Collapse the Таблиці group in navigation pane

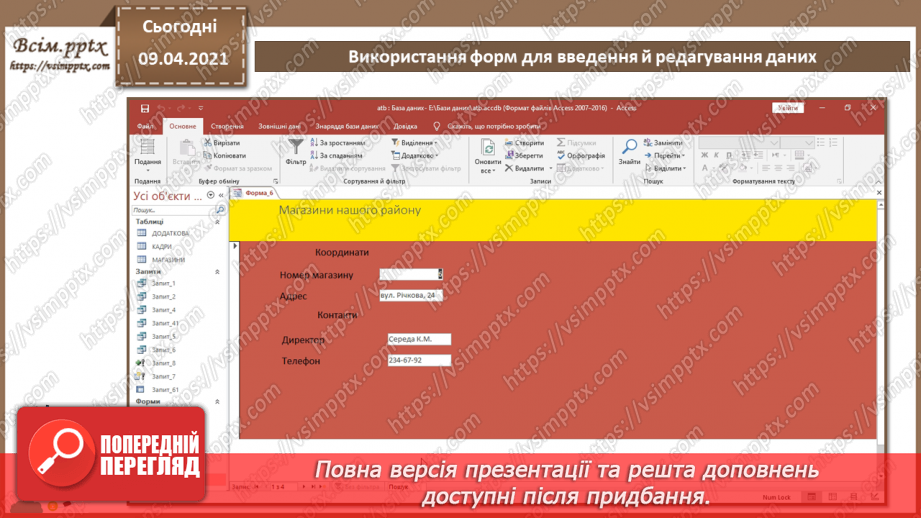pos(218,222)
